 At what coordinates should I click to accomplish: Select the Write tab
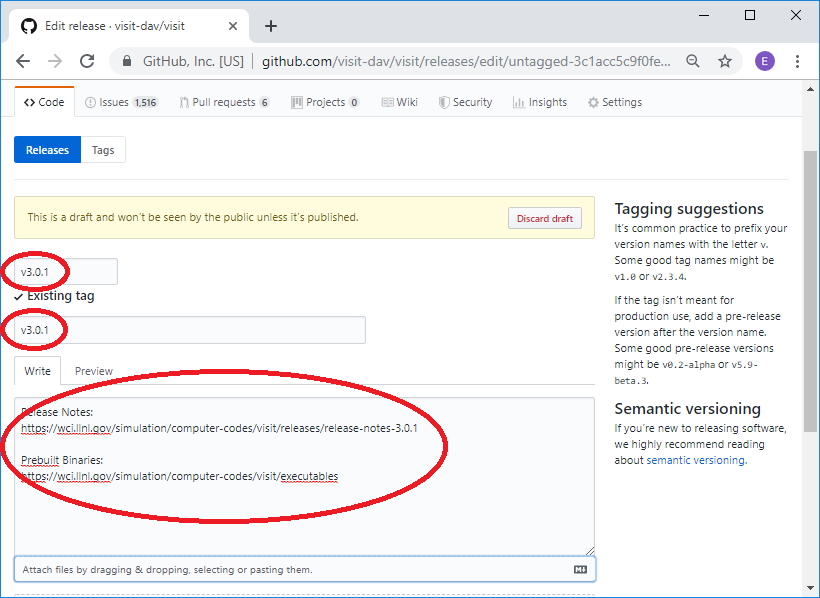[38, 371]
